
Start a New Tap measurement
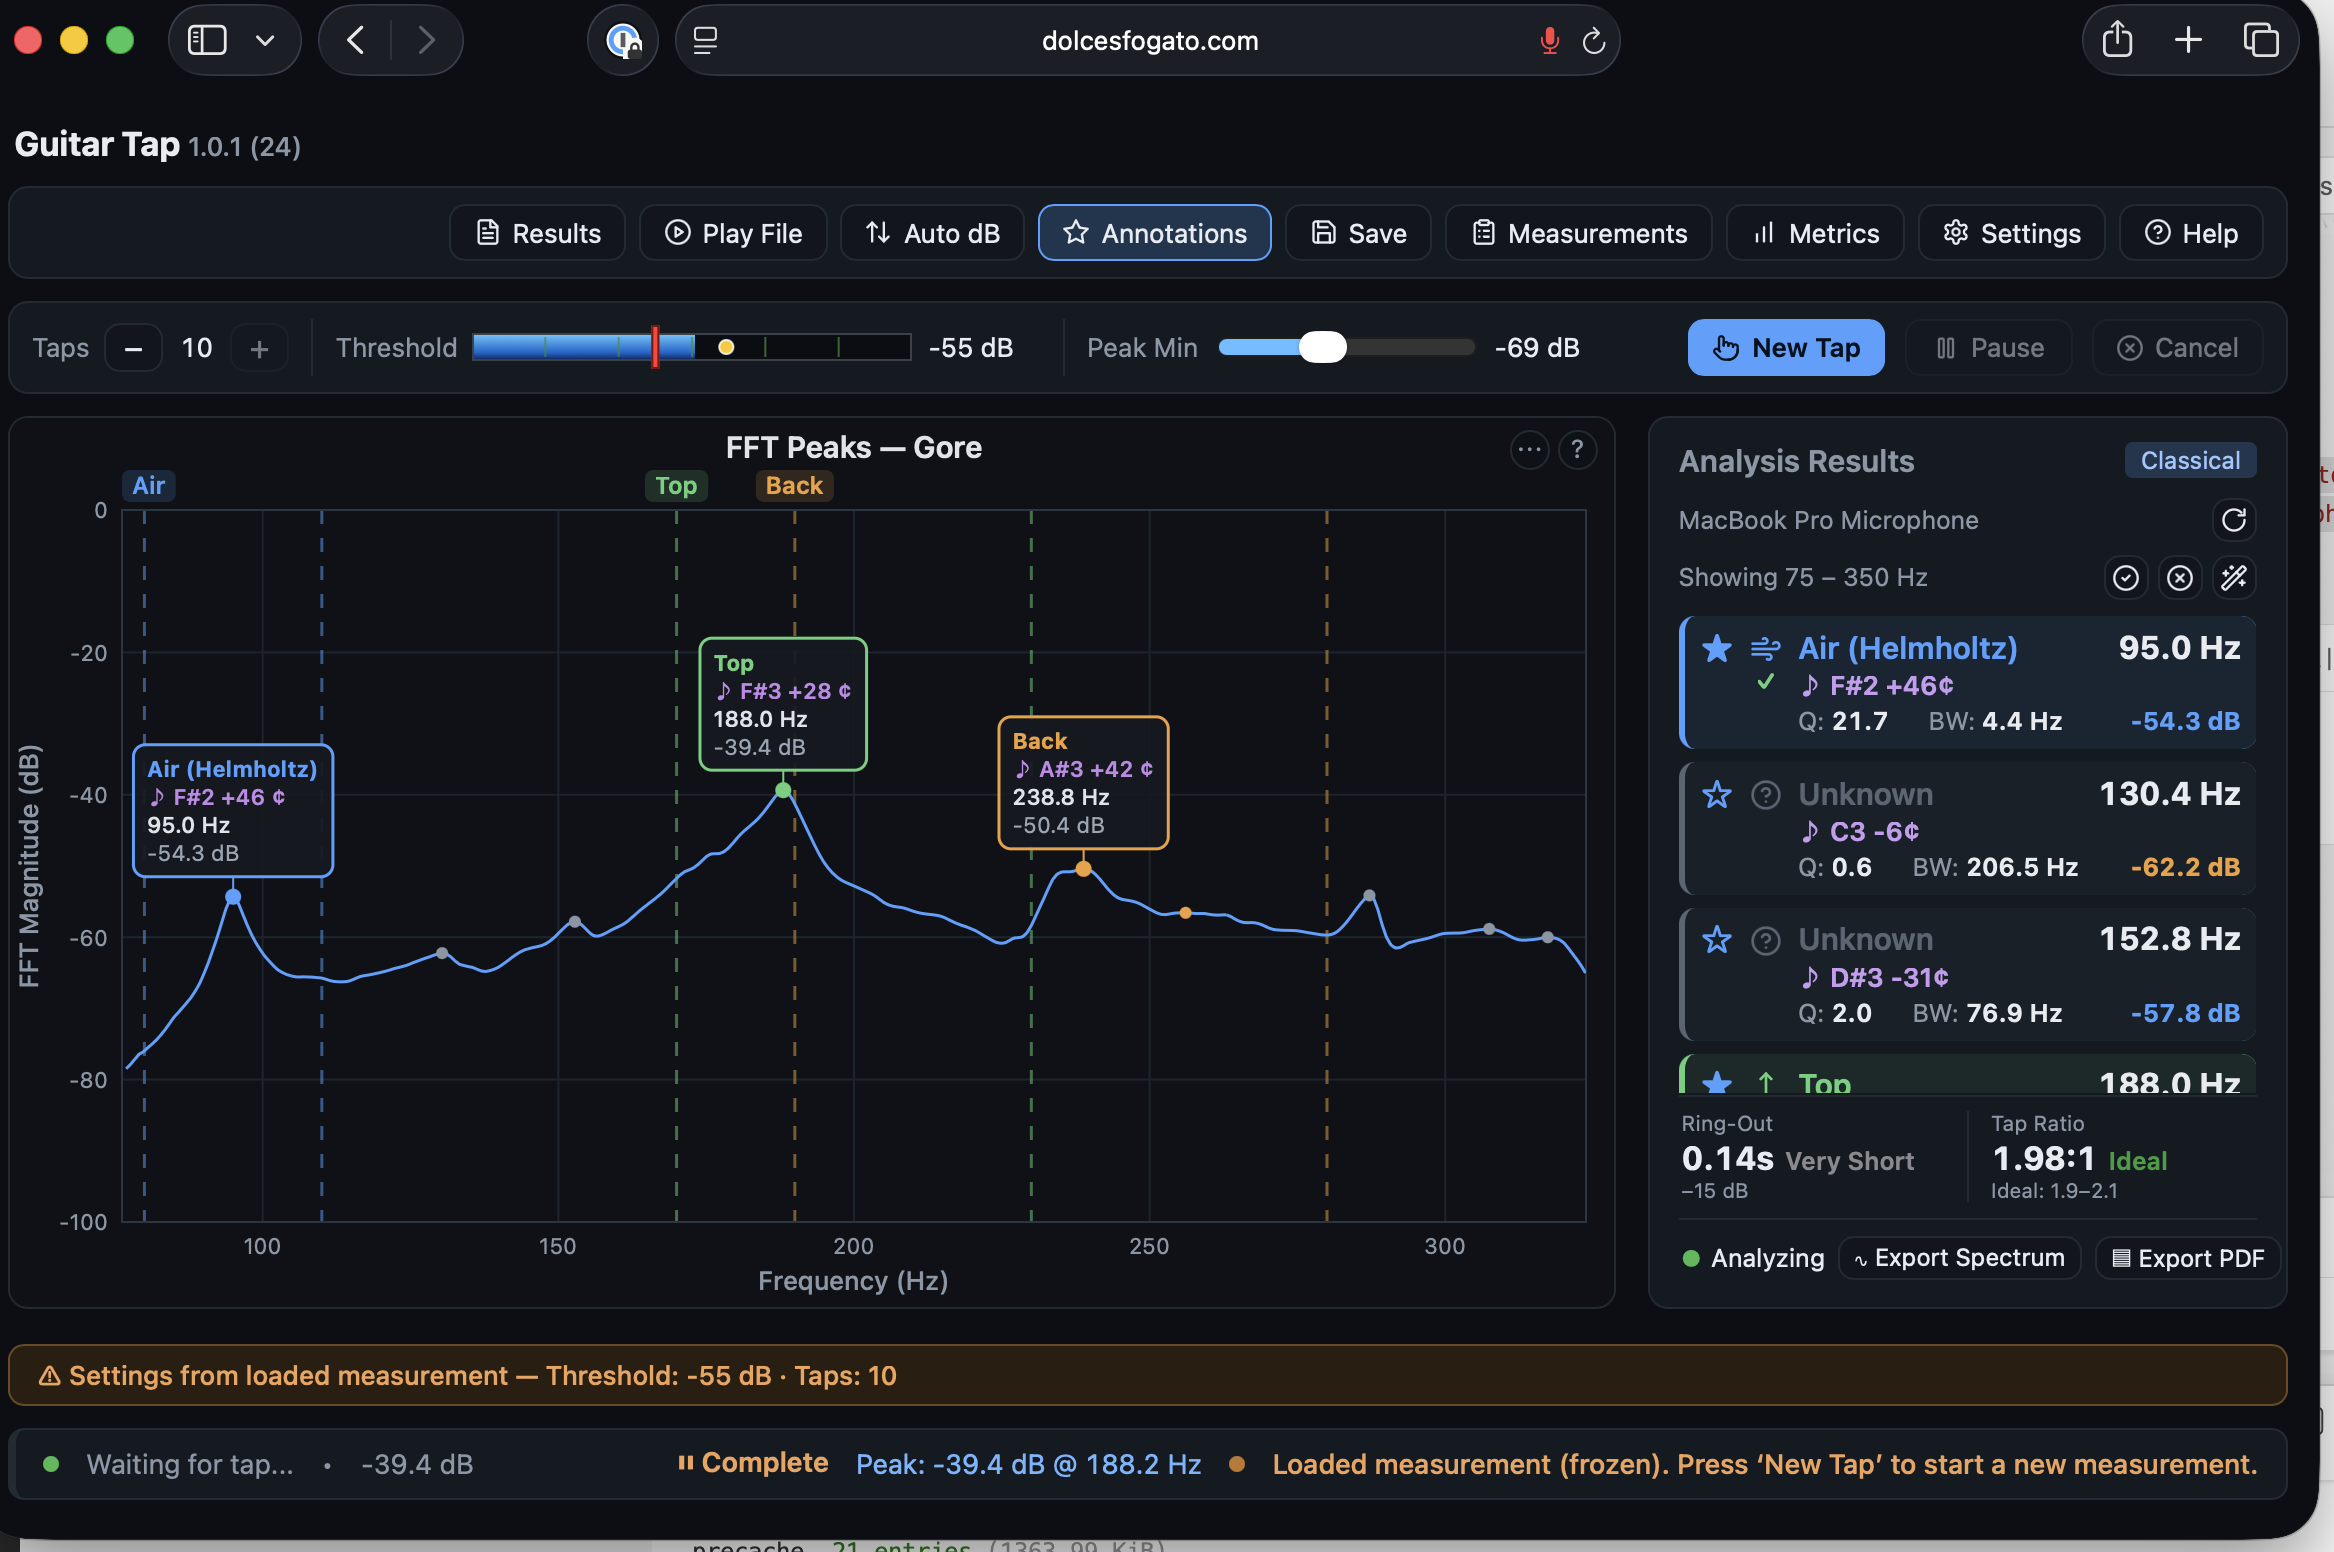pos(1786,347)
